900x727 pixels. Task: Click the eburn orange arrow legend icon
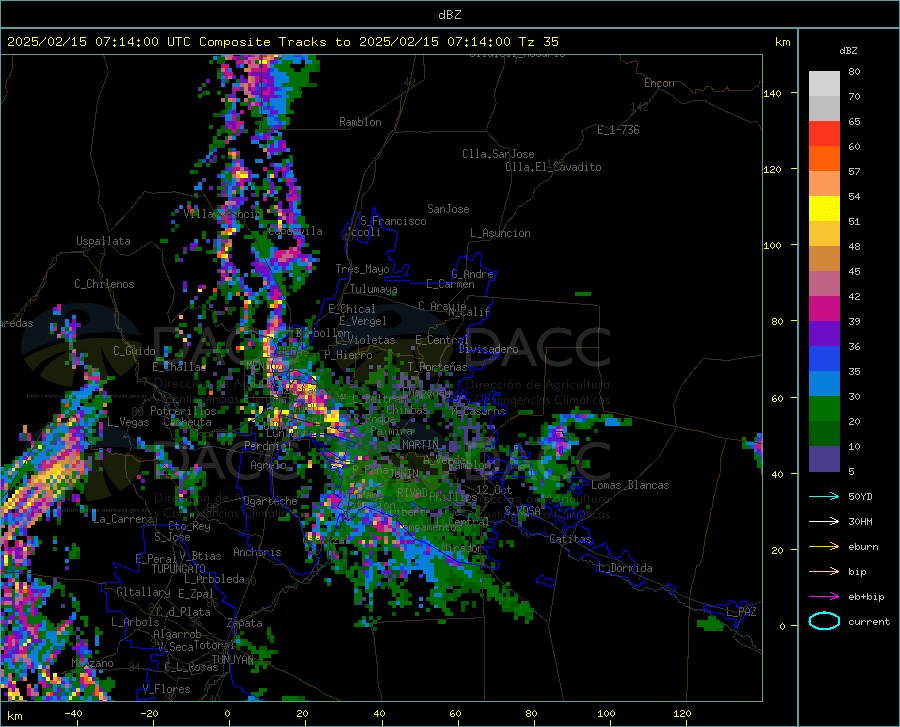click(824, 546)
